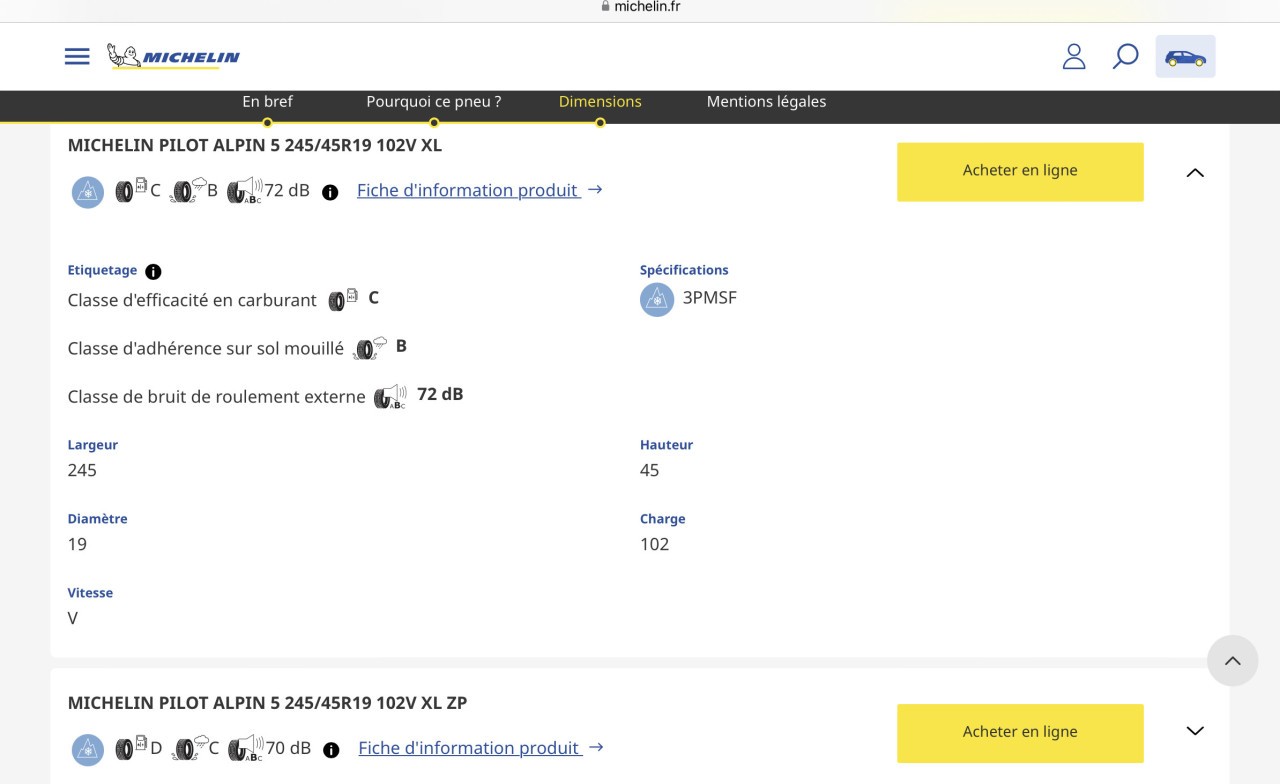The width and height of the screenshot is (1280, 784).
Task: Click the lock icon beside michelin.fr
Action: [x=605, y=6]
